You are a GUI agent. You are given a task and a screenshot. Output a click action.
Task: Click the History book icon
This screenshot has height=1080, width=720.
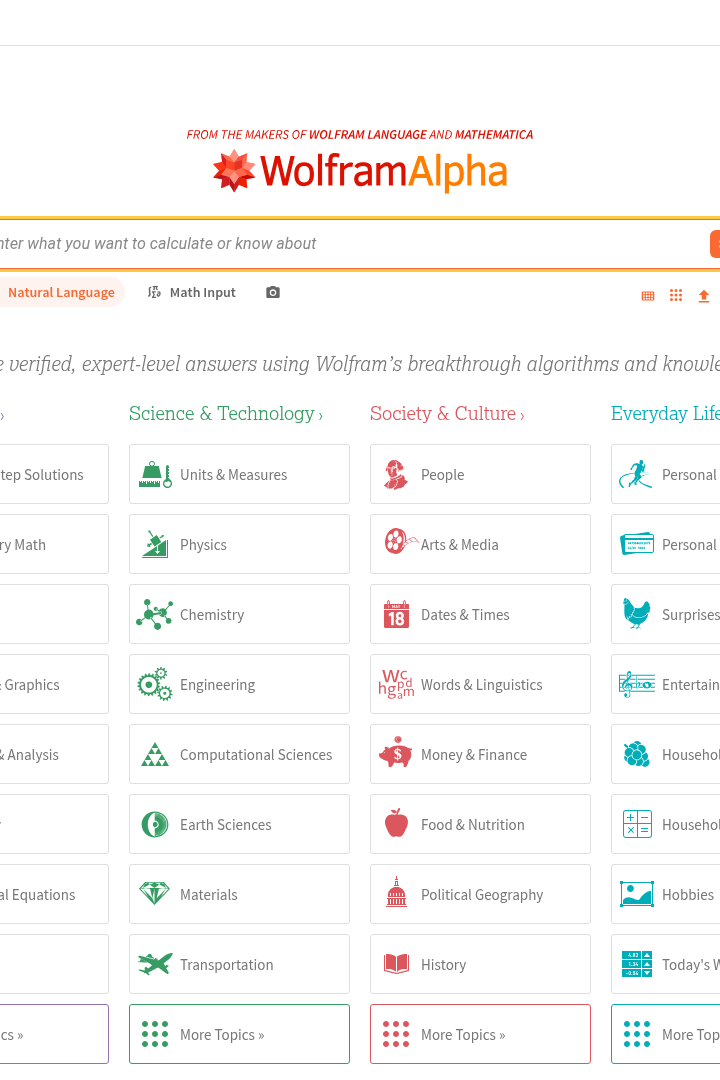pos(396,964)
